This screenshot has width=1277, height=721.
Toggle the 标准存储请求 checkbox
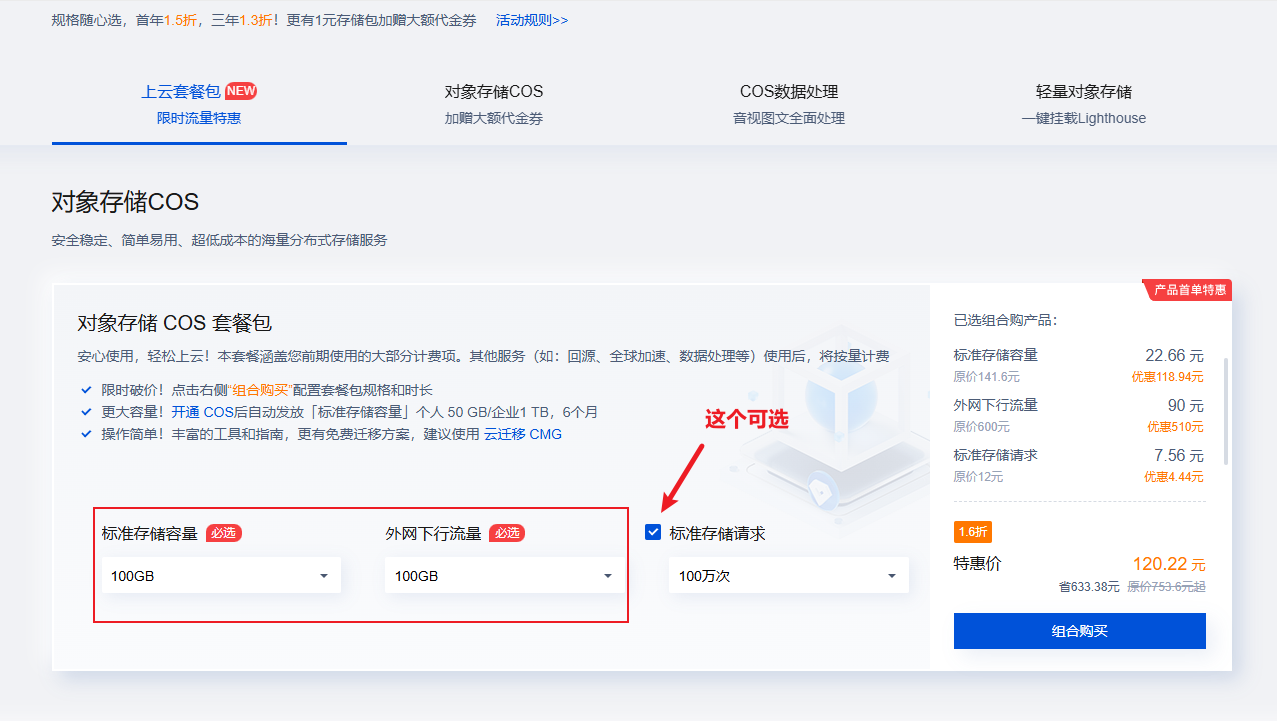(654, 533)
